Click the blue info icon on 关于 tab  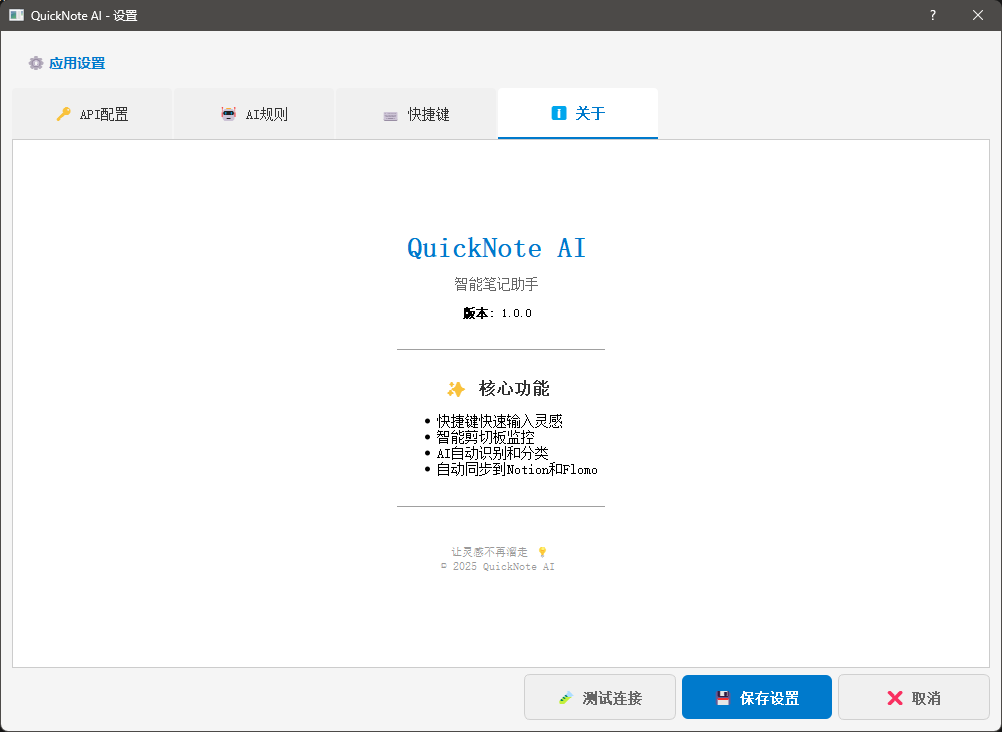click(x=559, y=114)
